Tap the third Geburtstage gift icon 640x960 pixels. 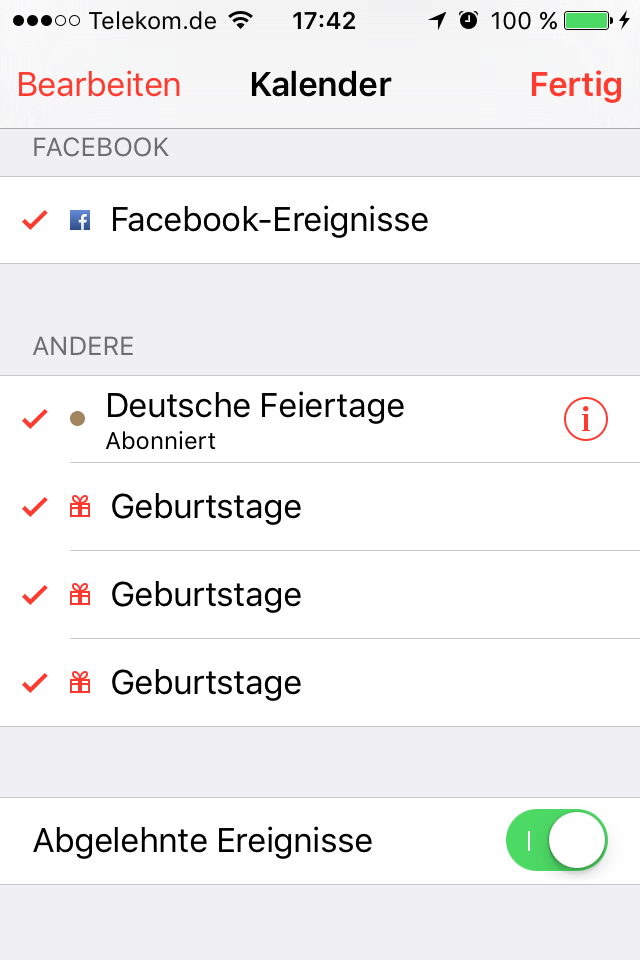80,684
